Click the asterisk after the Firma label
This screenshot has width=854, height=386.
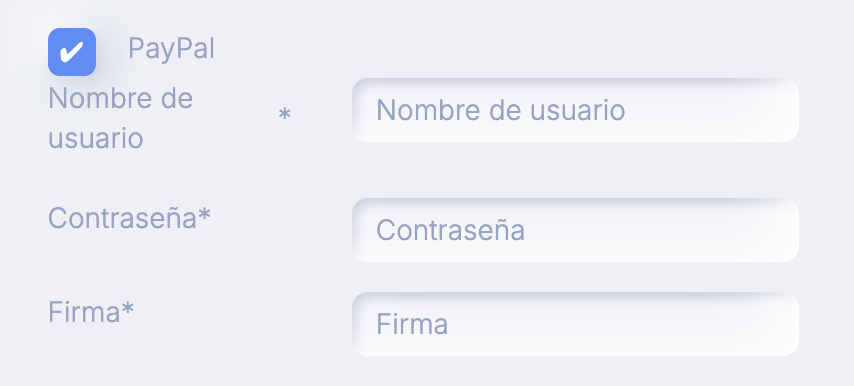tap(127, 308)
